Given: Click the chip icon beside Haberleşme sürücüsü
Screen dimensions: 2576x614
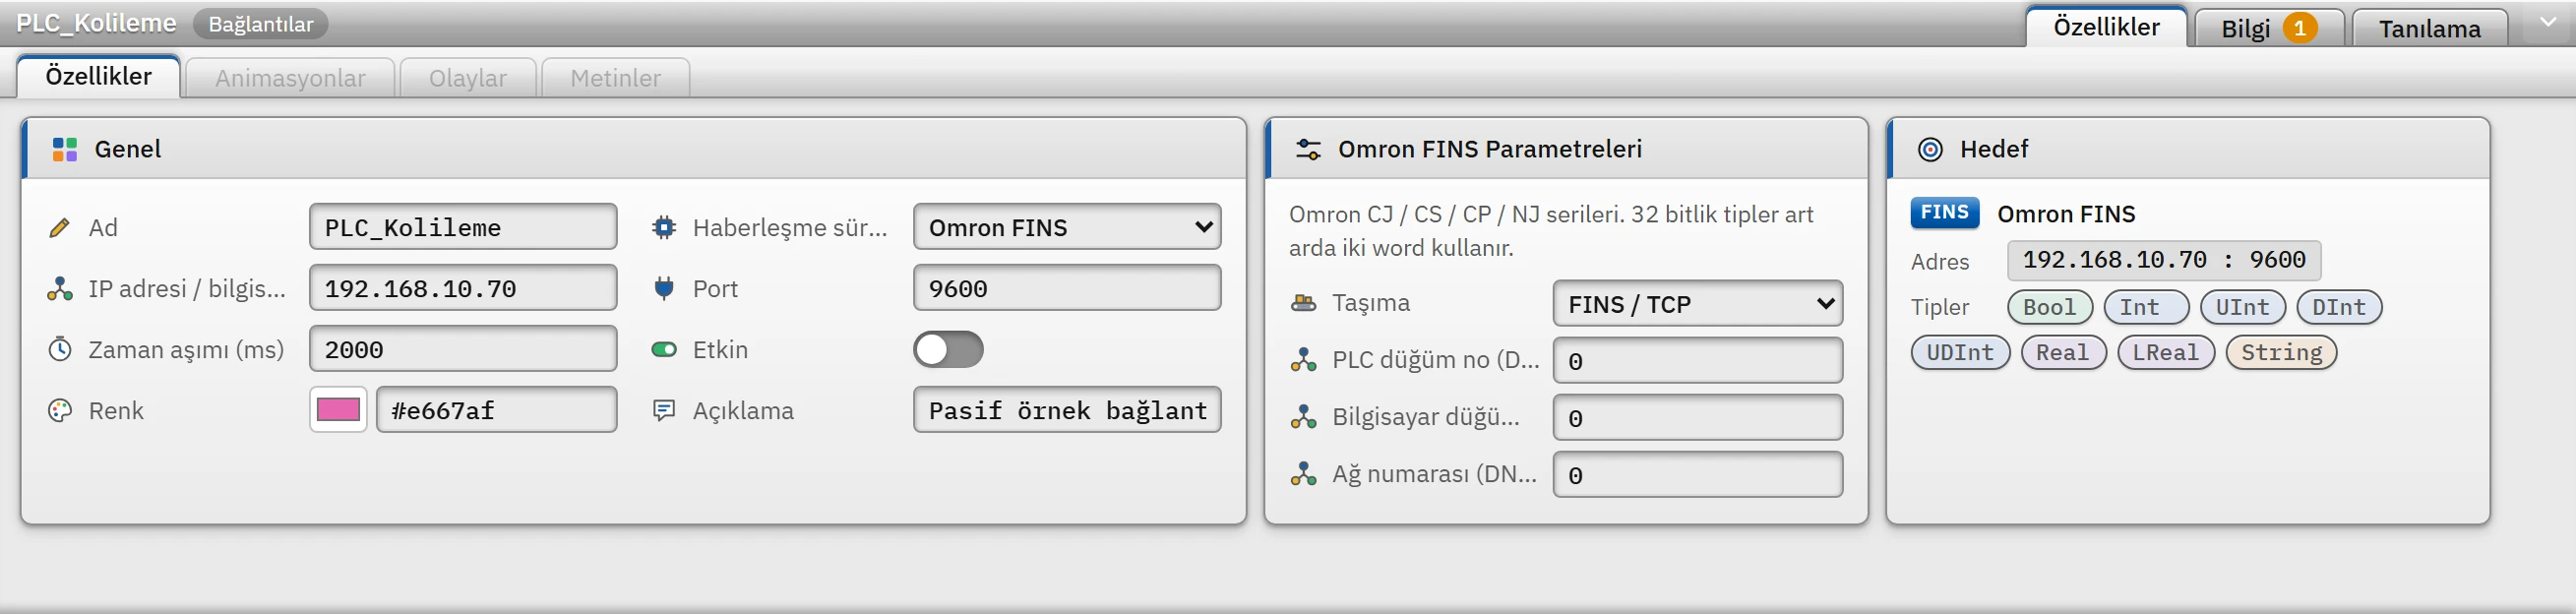Looking at the screenshot, I should click(x=664, y=228).
